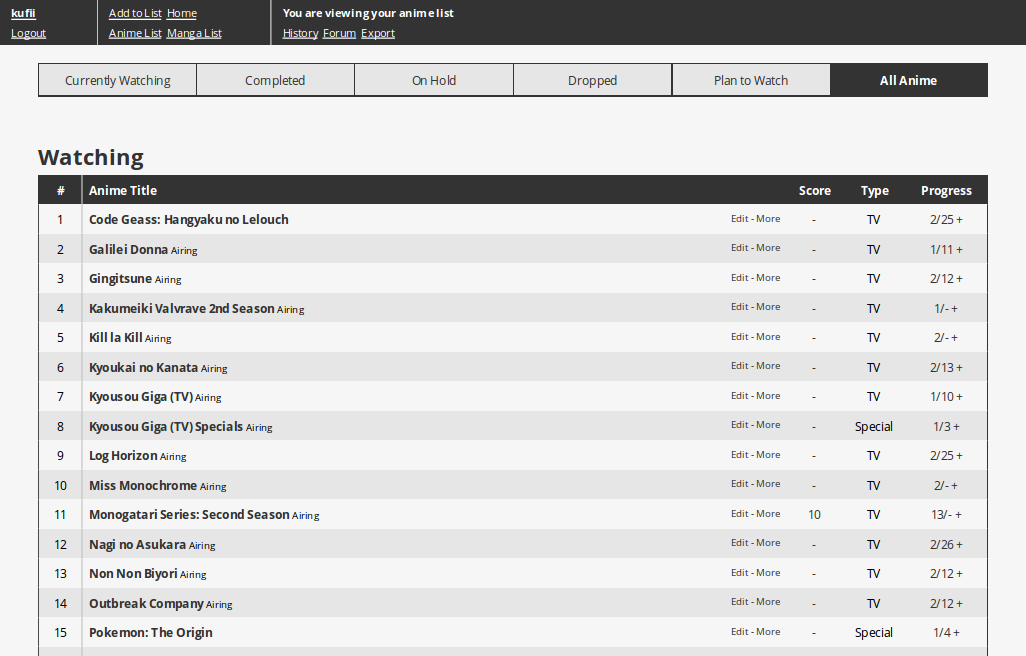Open Monogatari Series: Second Season title

[x=189, y=515]
